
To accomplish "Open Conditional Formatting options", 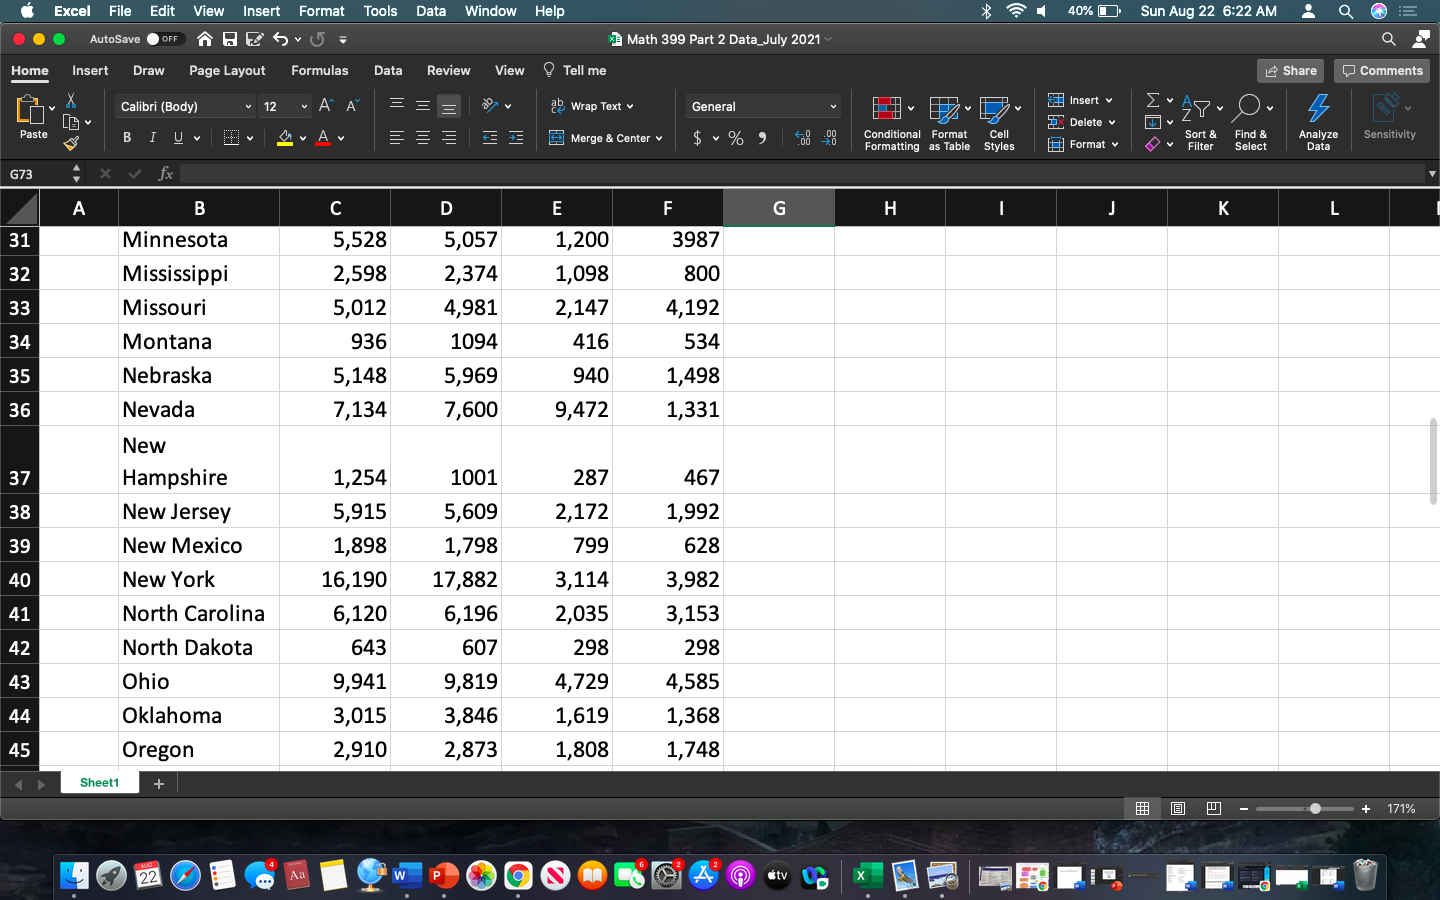I will click(890, 122).
